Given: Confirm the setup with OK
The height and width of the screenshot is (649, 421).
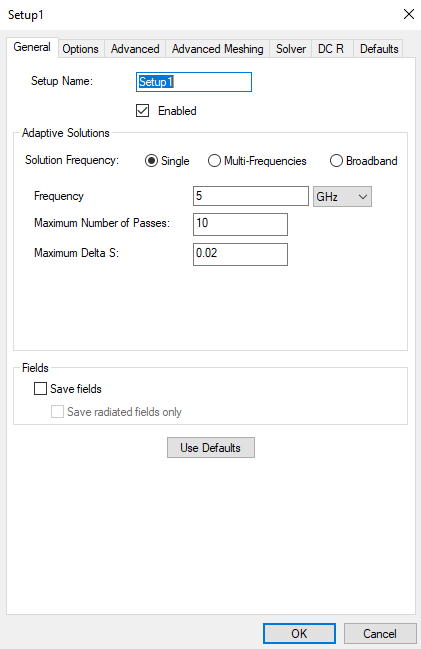Looking at the screenshot, I should (x=299, y=634).
